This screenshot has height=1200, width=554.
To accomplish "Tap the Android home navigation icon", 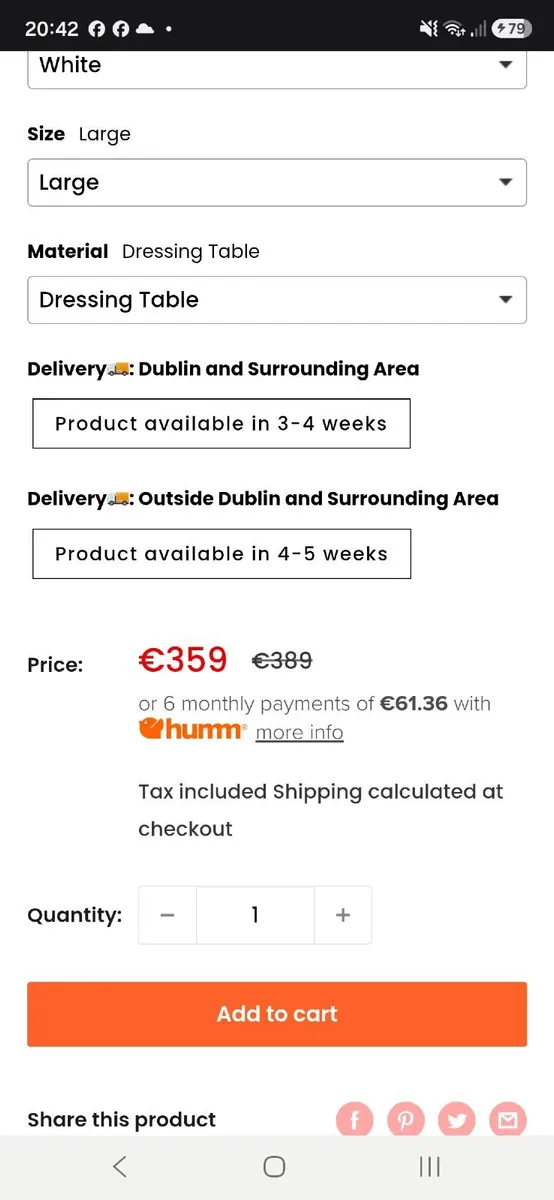I will [274, 1166].
